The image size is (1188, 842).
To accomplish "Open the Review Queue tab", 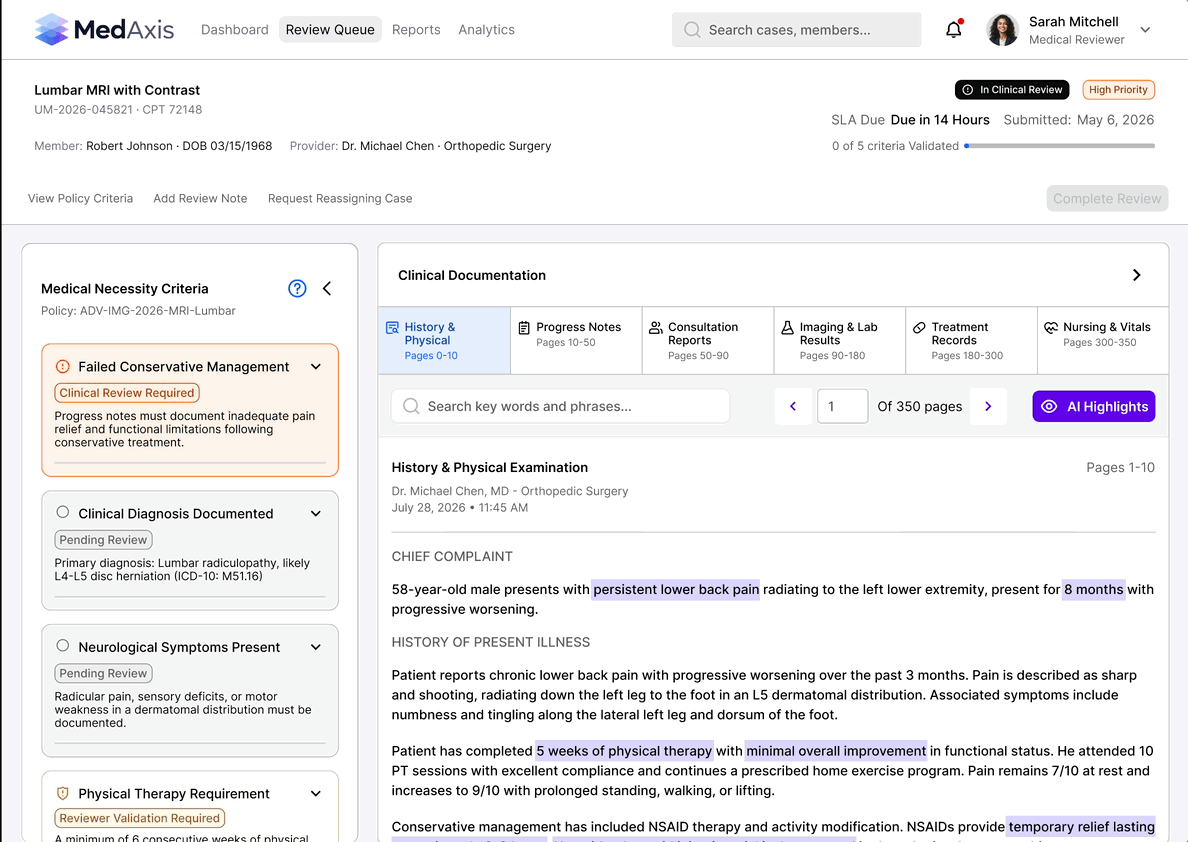I will coord(330,30).
